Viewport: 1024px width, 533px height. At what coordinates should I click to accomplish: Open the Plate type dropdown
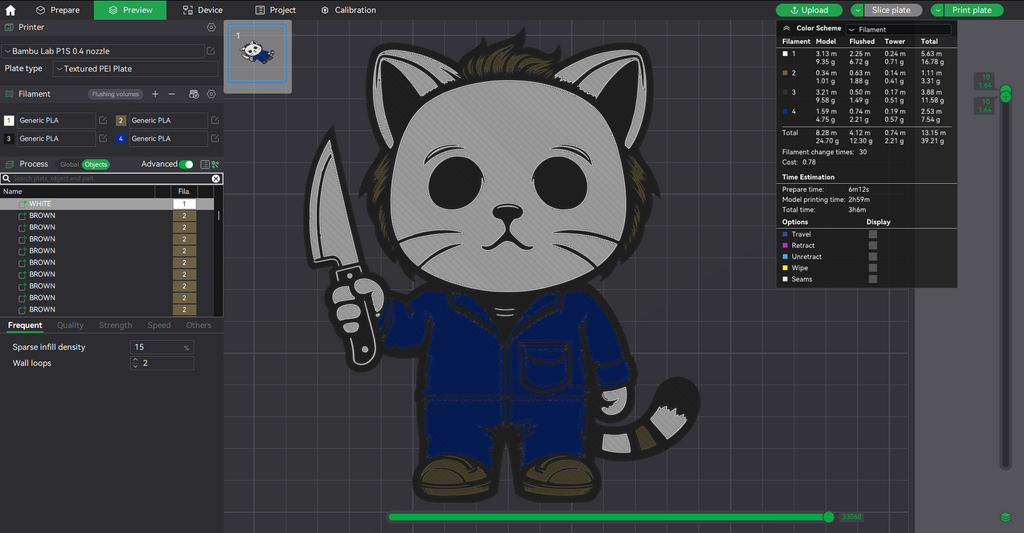(x=135, y=69)
